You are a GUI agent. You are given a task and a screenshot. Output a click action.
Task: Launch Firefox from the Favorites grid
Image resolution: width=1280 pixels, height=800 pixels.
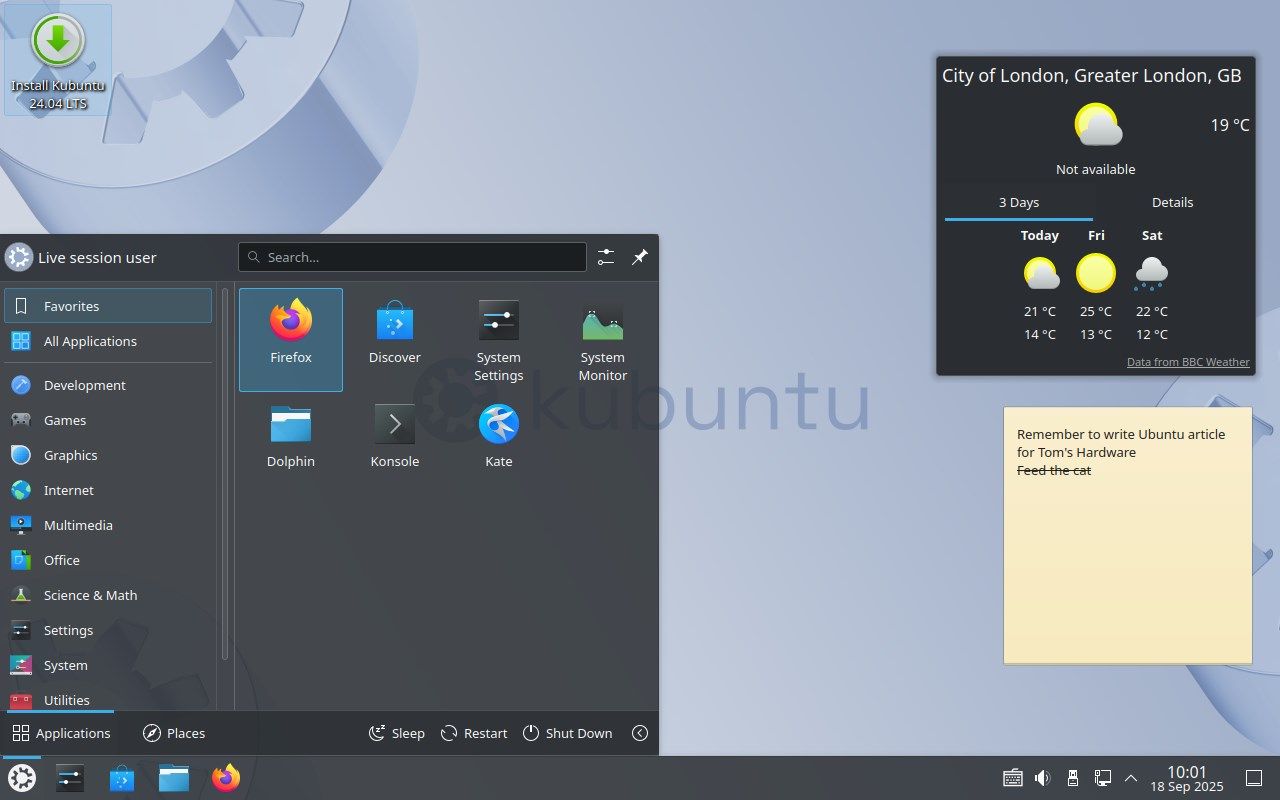(291, 340)
